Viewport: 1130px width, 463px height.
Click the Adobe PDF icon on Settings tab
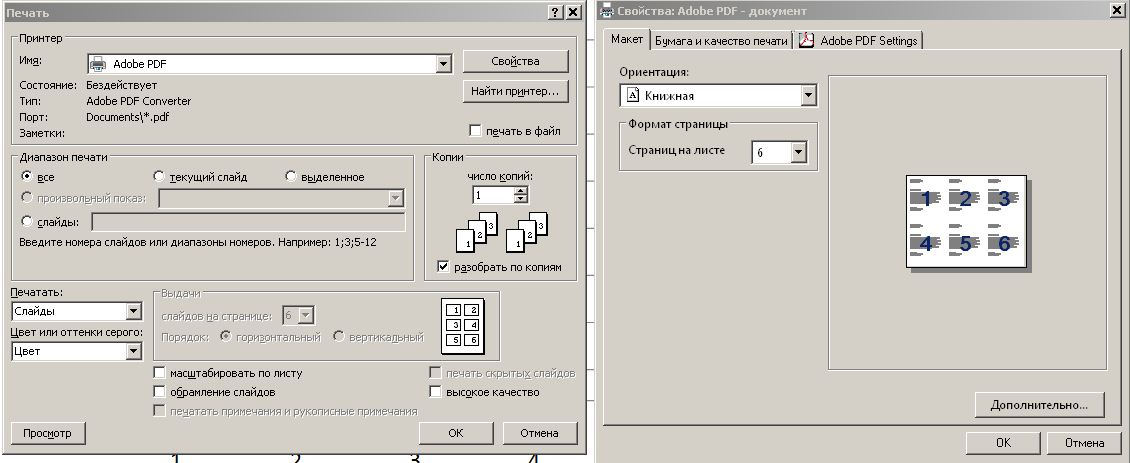pyautogui.click(x=806, y=41)
